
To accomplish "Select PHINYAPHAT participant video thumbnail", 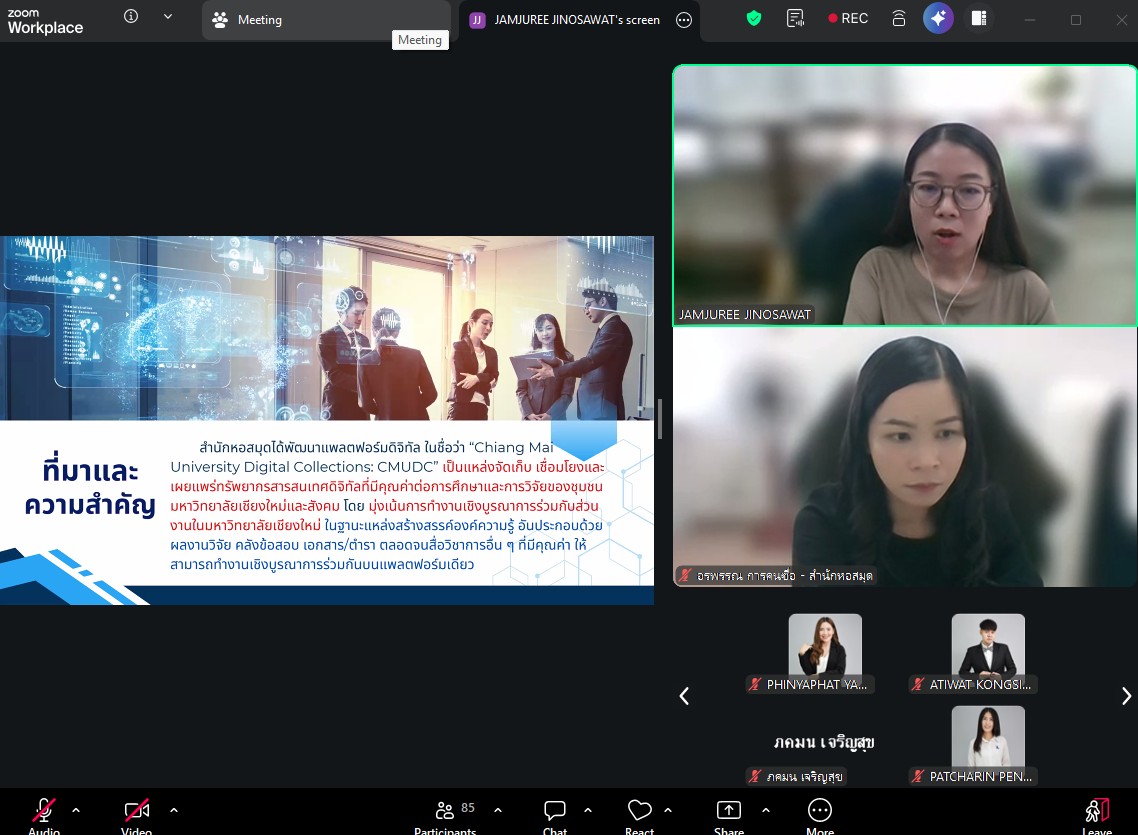I will click(x=824, y=646).
